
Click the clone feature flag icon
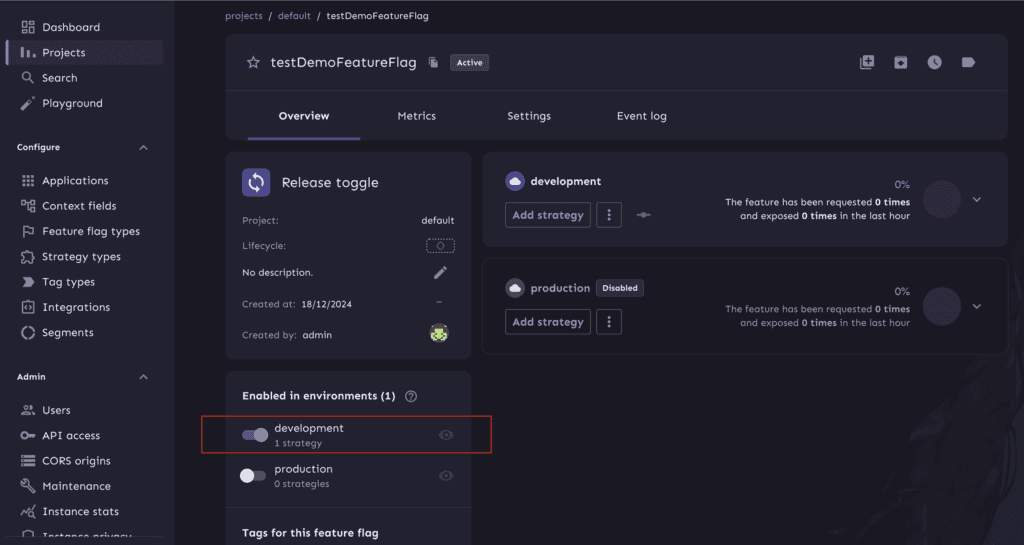[867, 62]
